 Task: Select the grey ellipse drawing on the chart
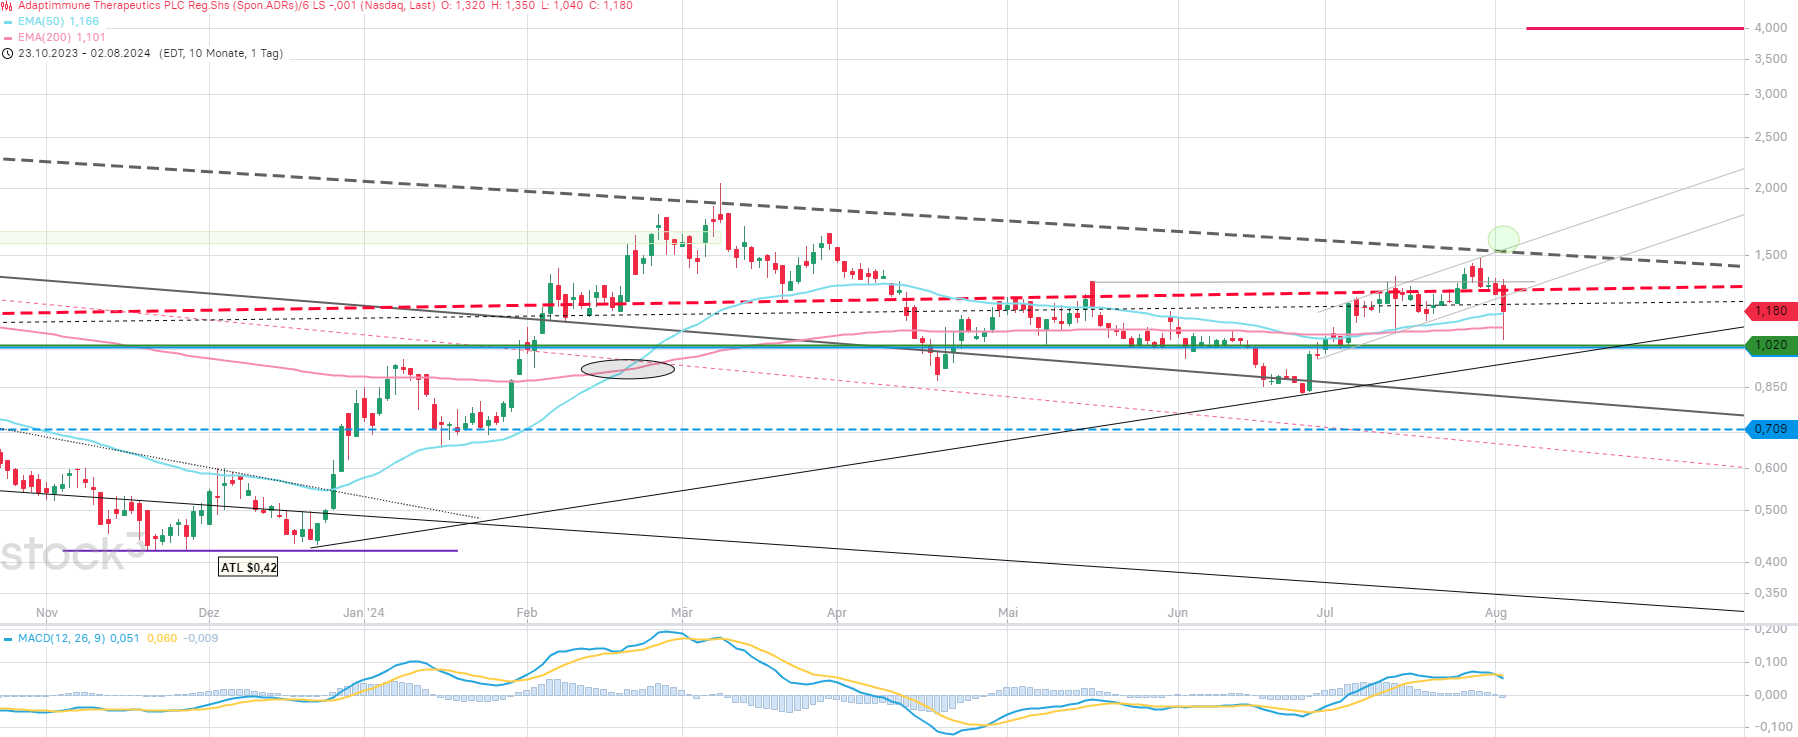[x=628, y=369]
